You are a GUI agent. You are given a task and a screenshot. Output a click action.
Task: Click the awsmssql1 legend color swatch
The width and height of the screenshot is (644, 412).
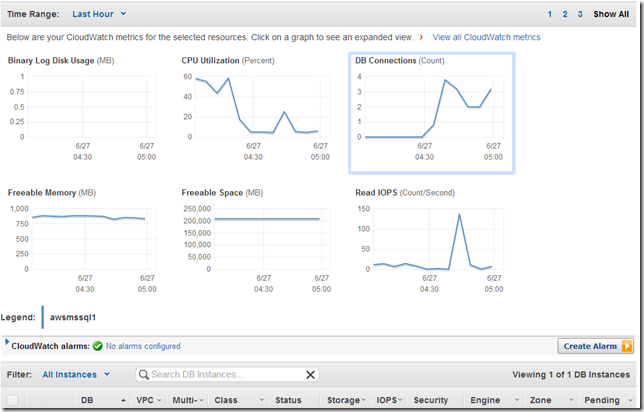[x=43, y=317]
